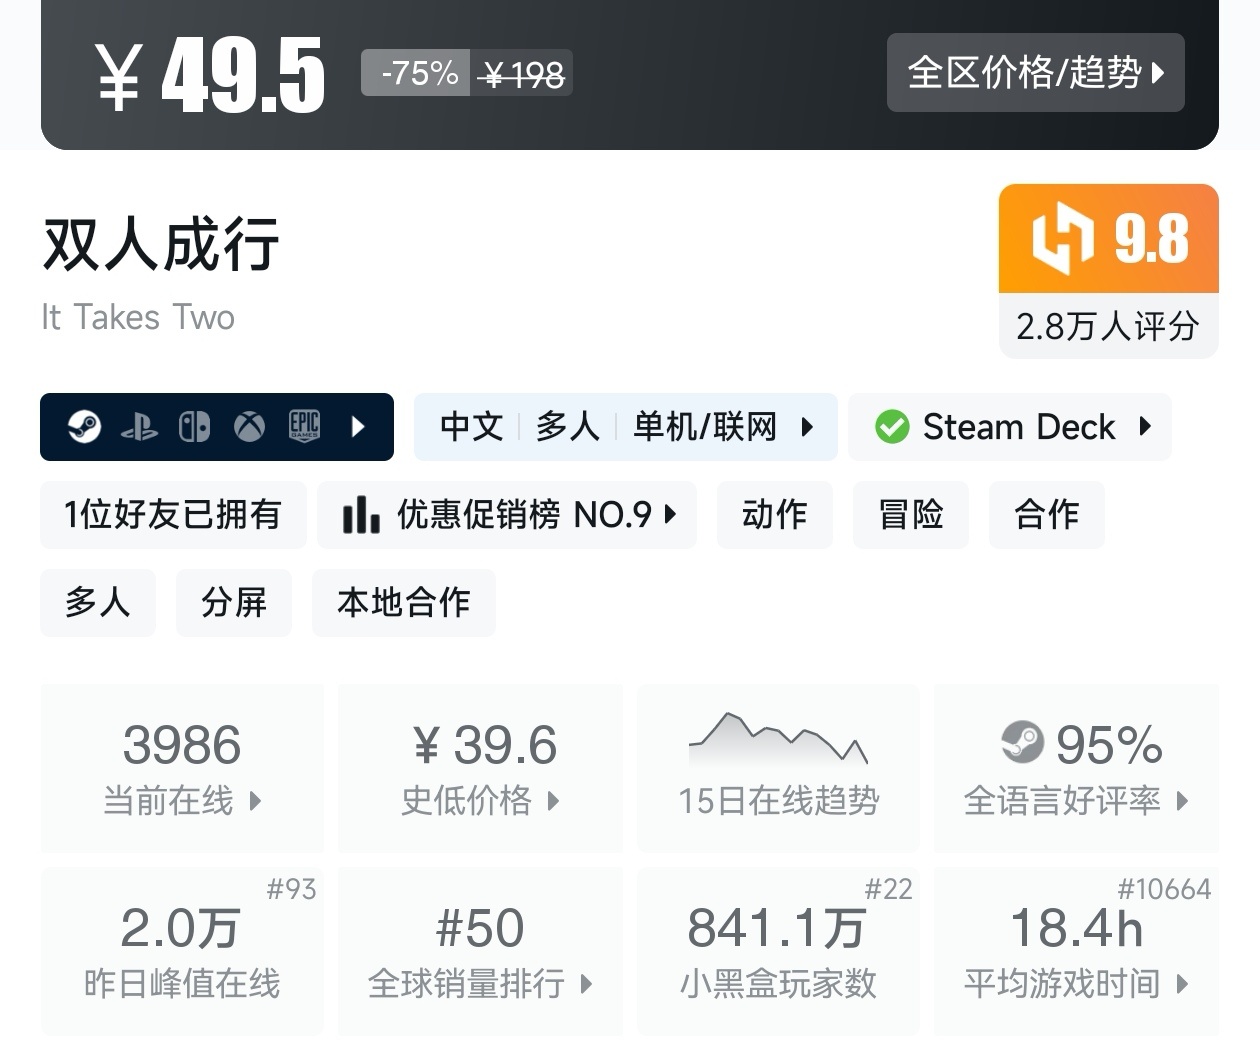Select the 合作 genre tag
Viewport: 1260px width, 1051px height.
(1046, 515)
